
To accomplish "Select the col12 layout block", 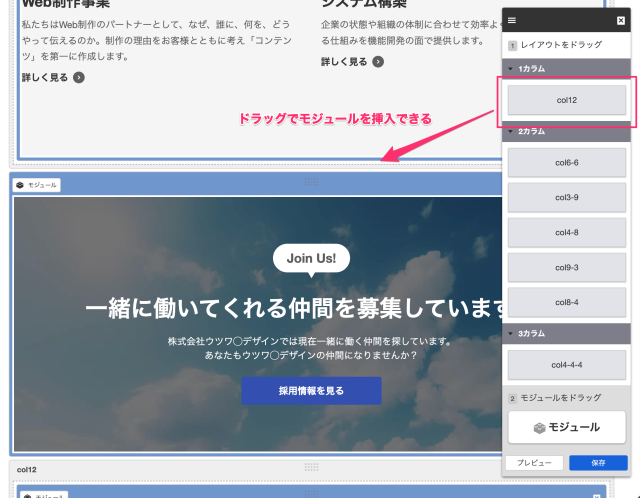I will click(x=566, y=100).
